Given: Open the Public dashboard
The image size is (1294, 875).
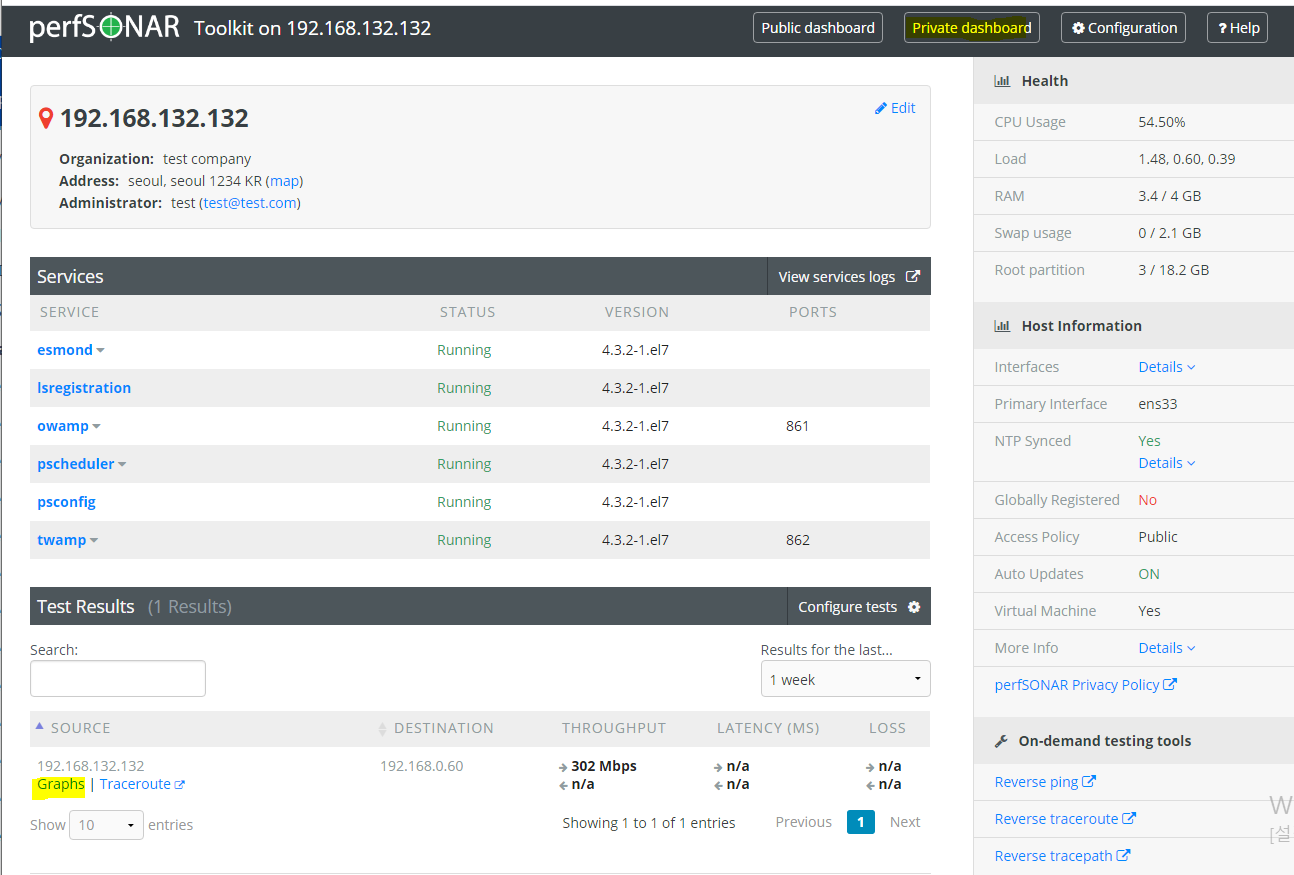Looking at the screenshot, I should [x=818, y=28].
